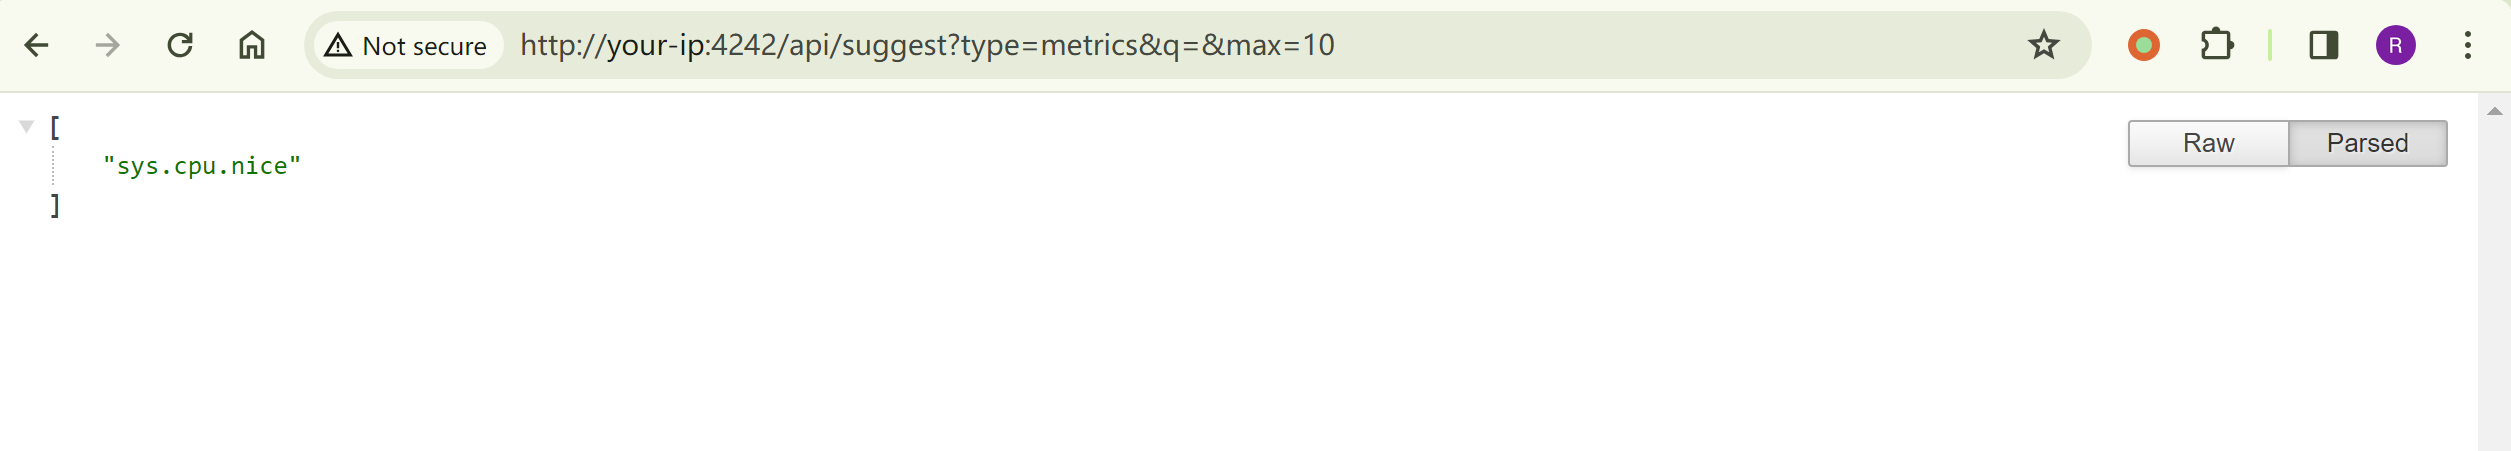
Task: Click the closing bracket of the JSON array
Action: [55, 205]
